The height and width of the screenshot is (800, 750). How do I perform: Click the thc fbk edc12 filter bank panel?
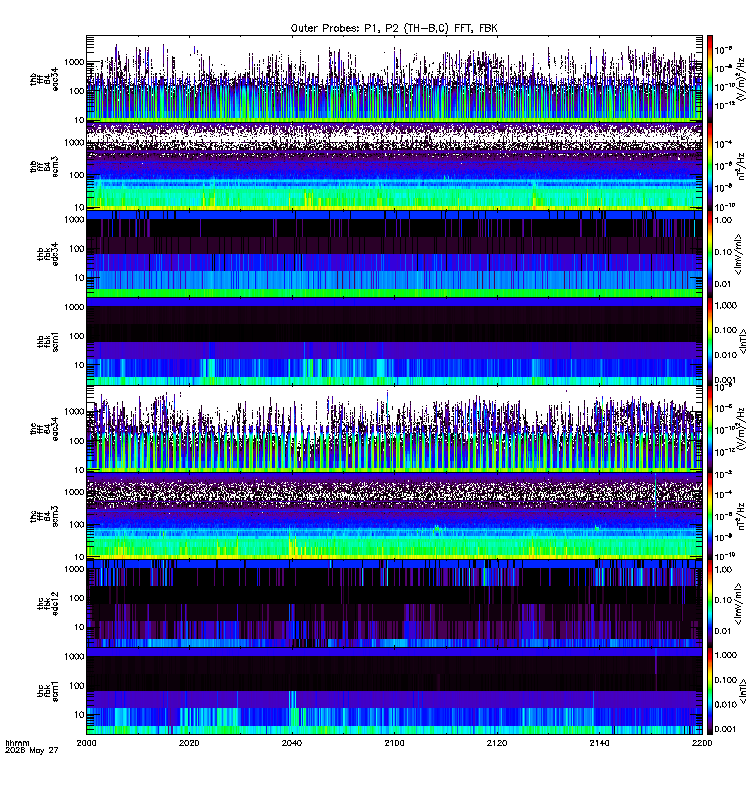coord(394,604)
